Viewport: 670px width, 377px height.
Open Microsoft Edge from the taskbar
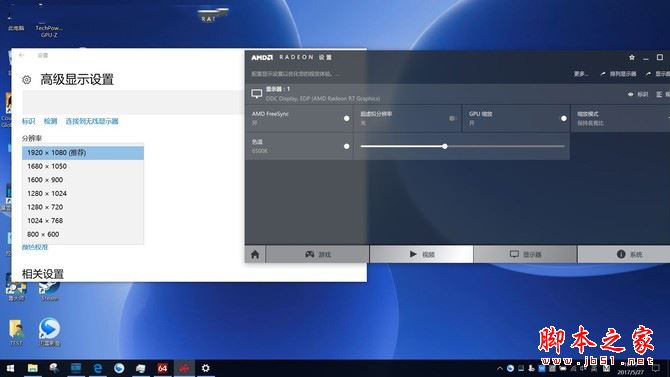pos(97,368)
